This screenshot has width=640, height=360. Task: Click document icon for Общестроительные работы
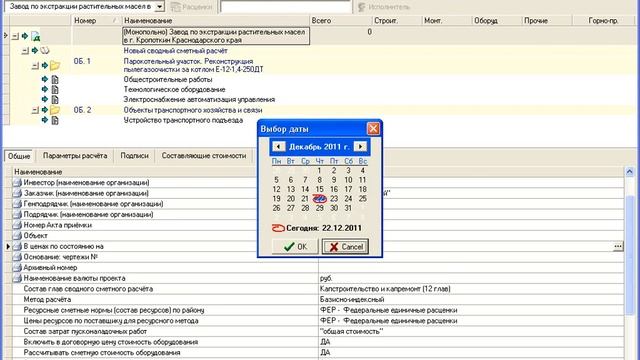pyautogui.click(x=55, y=80)
